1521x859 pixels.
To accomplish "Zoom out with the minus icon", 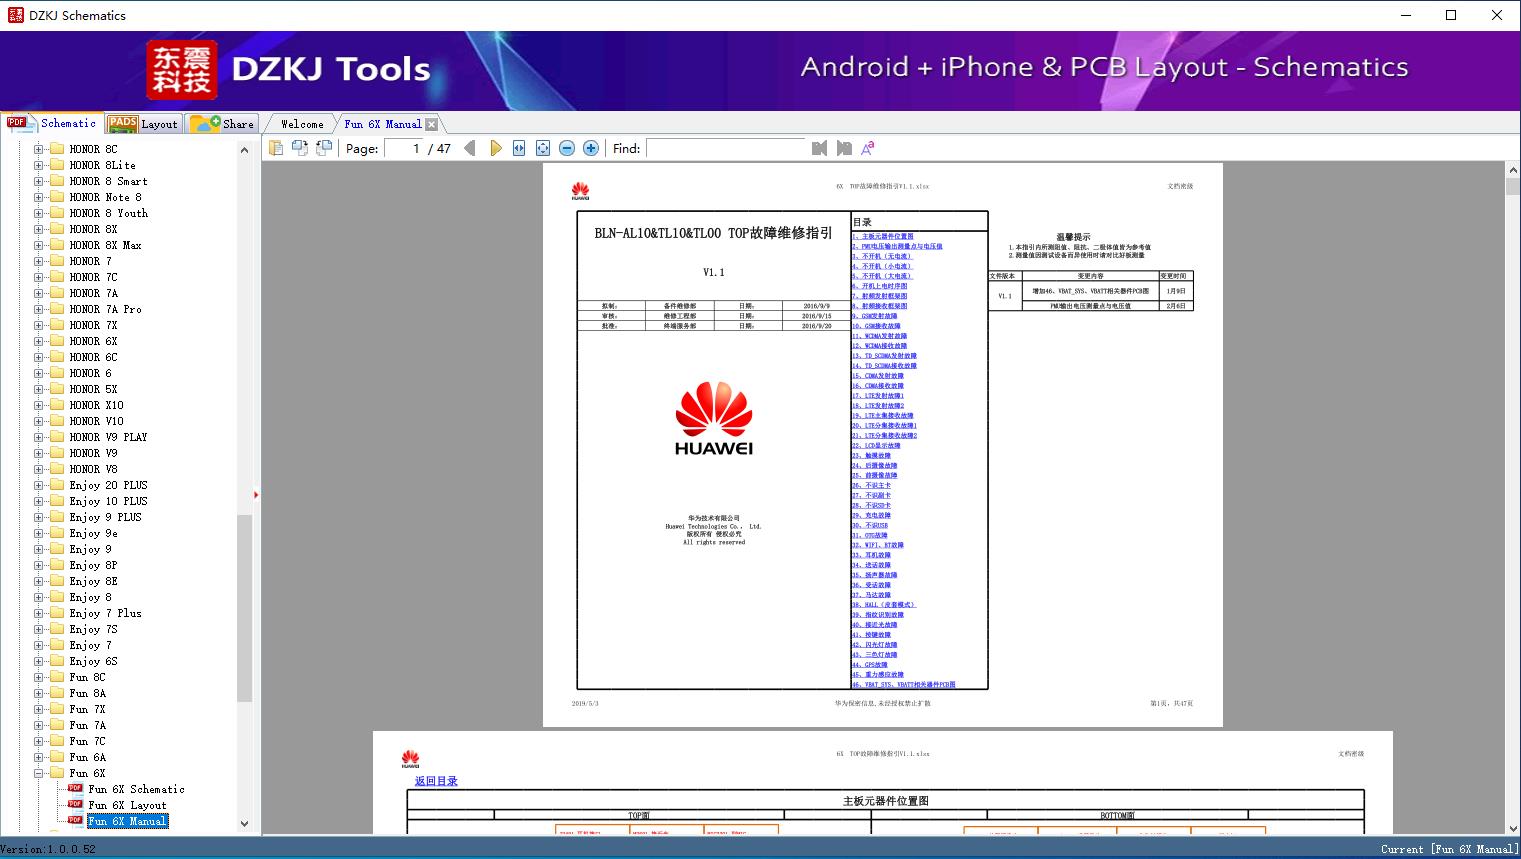I will (567, 148).
